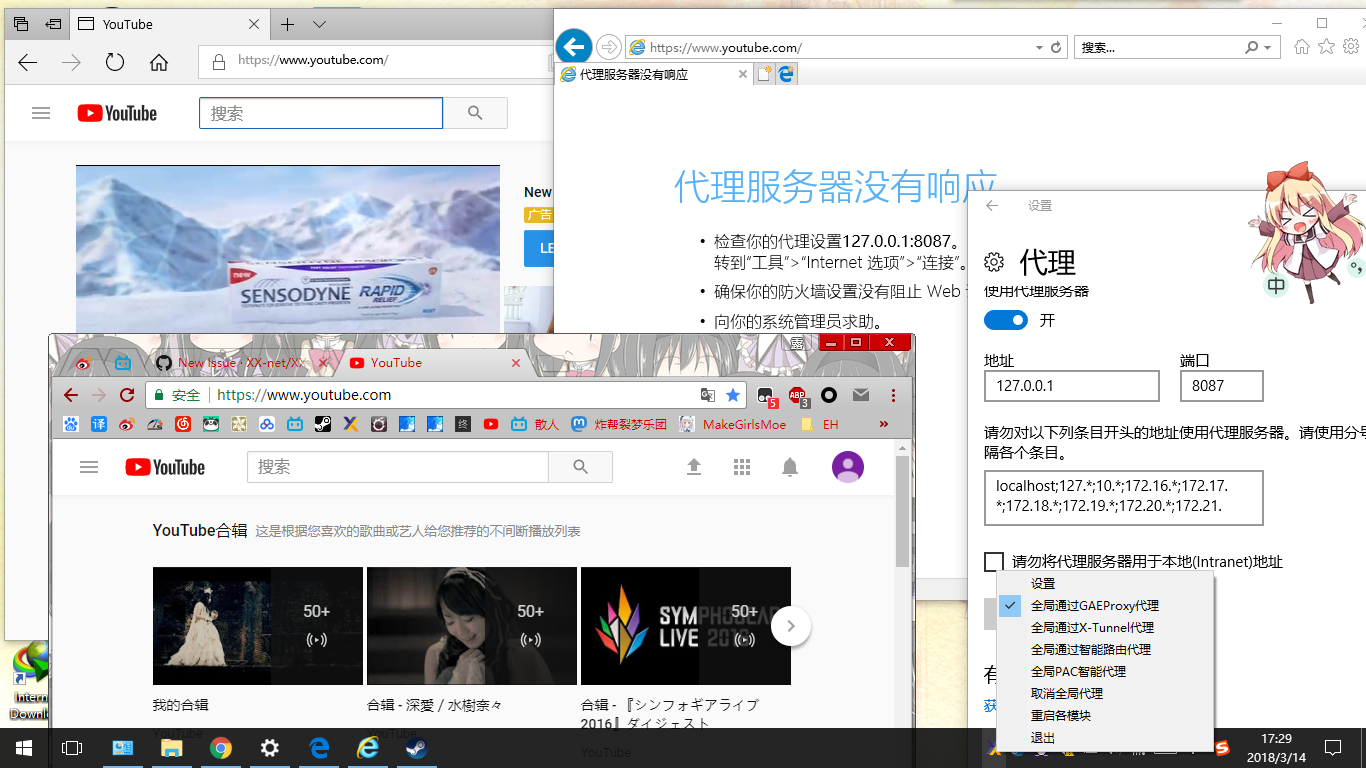The width and height of the screenshot is (1366, 768).
Task: Refresh the page in the Edge window
Action: click(115, 62)
